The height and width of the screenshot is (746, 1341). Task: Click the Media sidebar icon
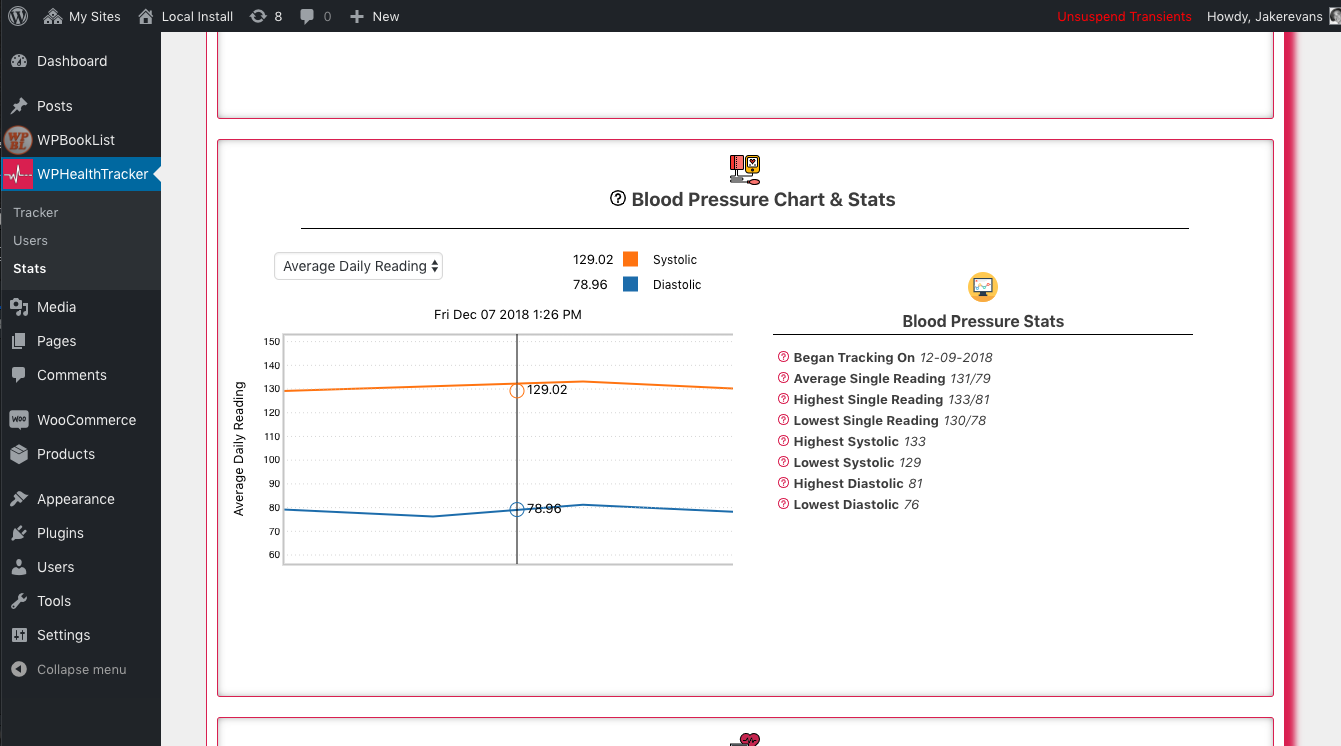pos(19,307)
